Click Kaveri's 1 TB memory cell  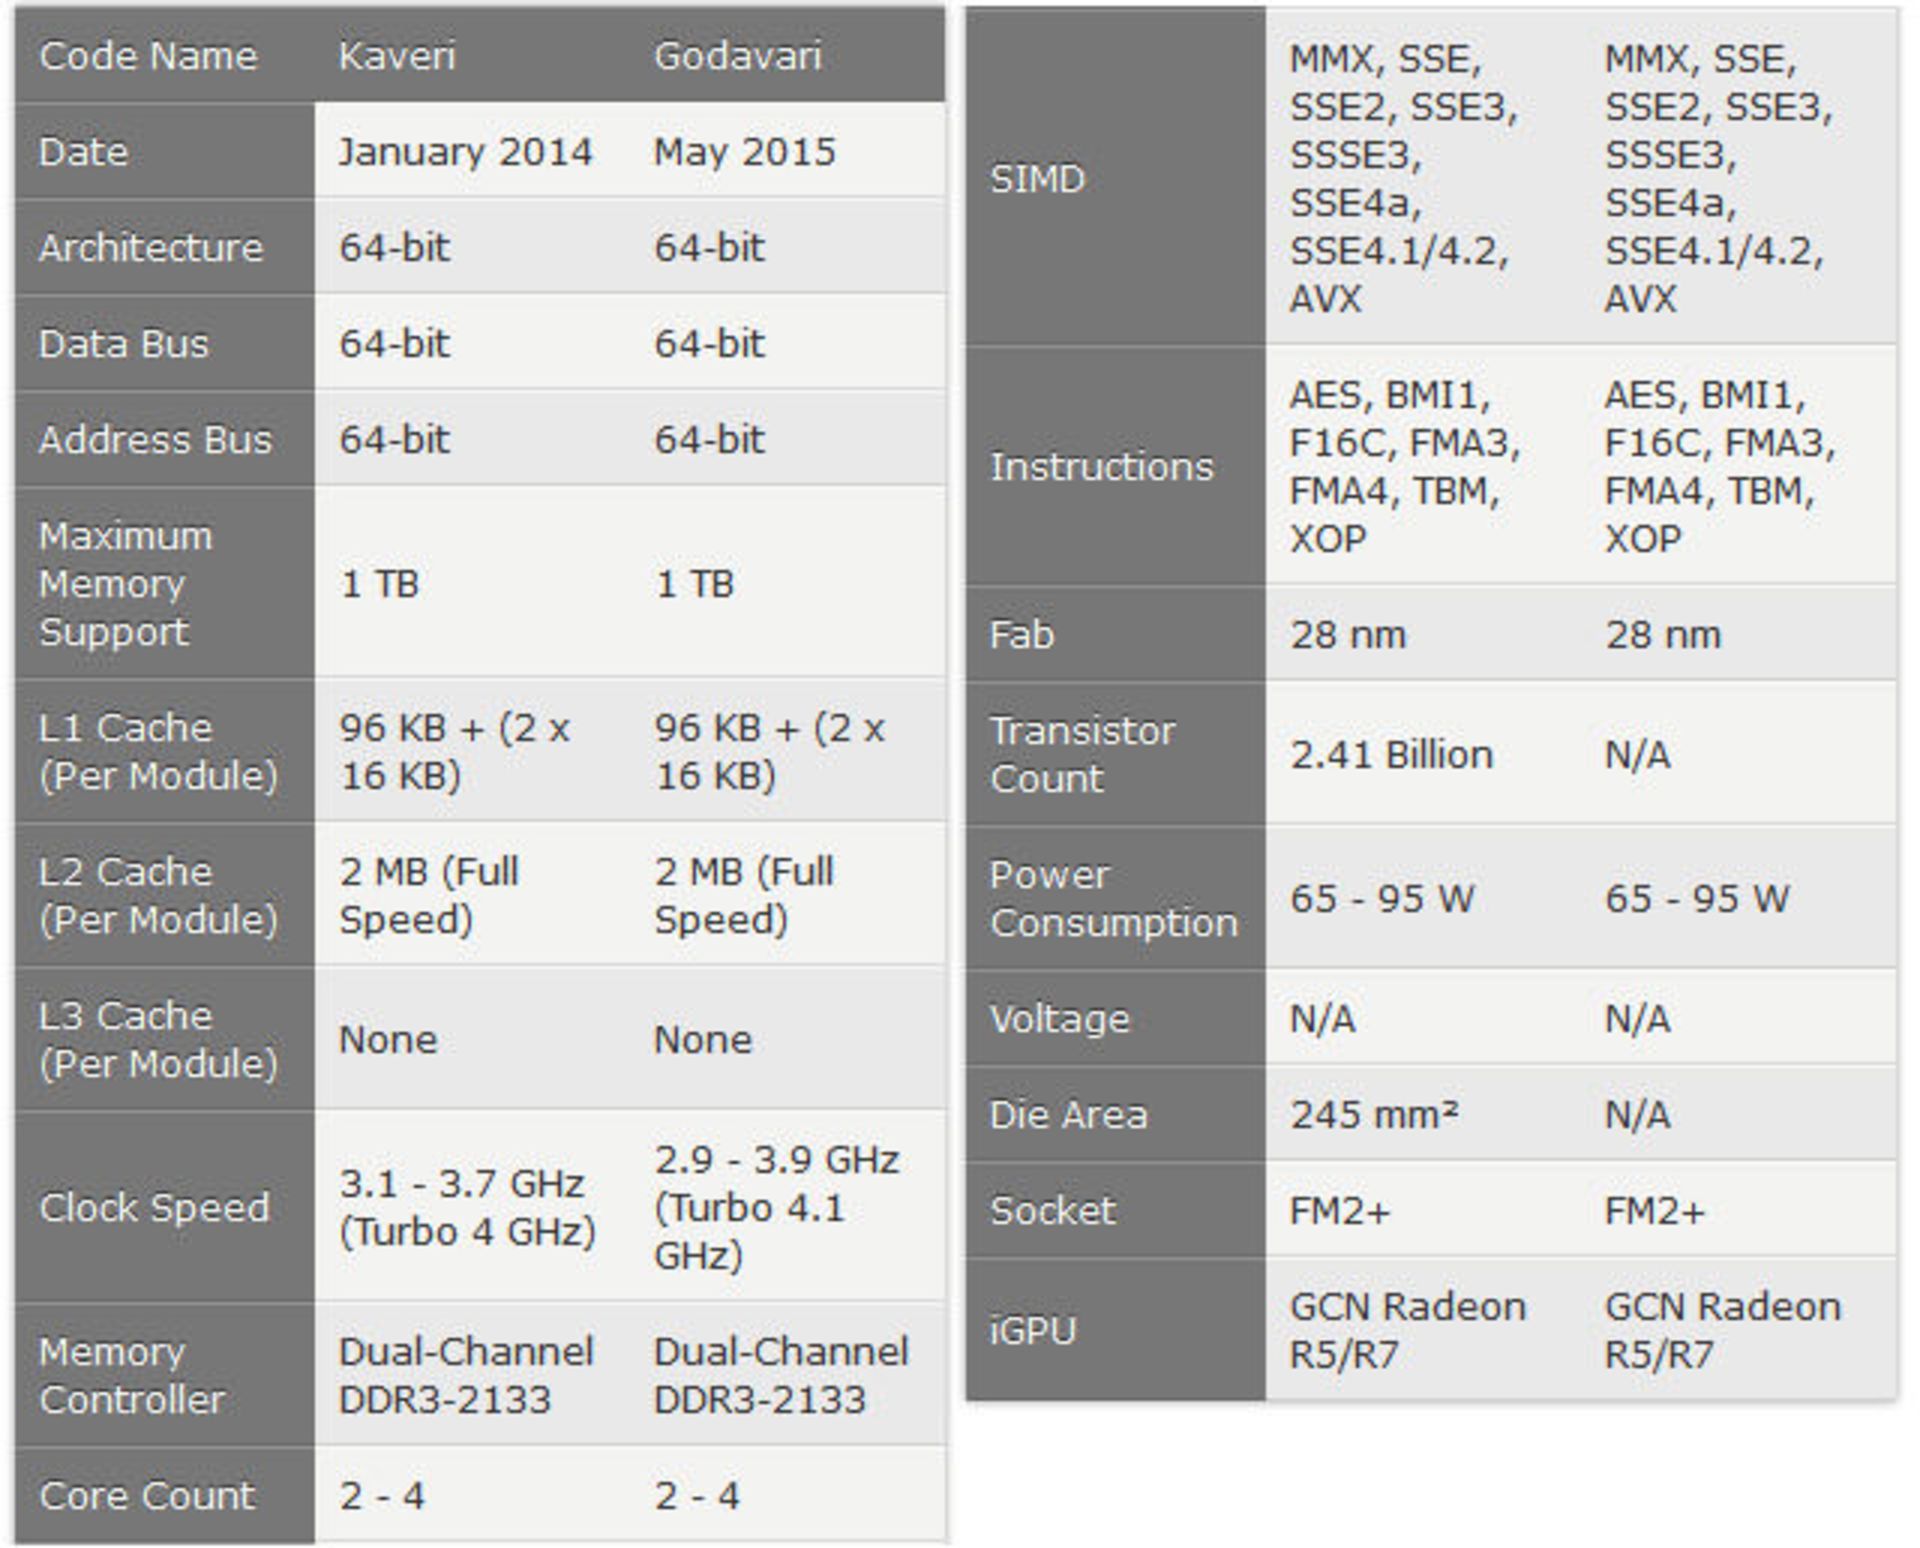472,583
